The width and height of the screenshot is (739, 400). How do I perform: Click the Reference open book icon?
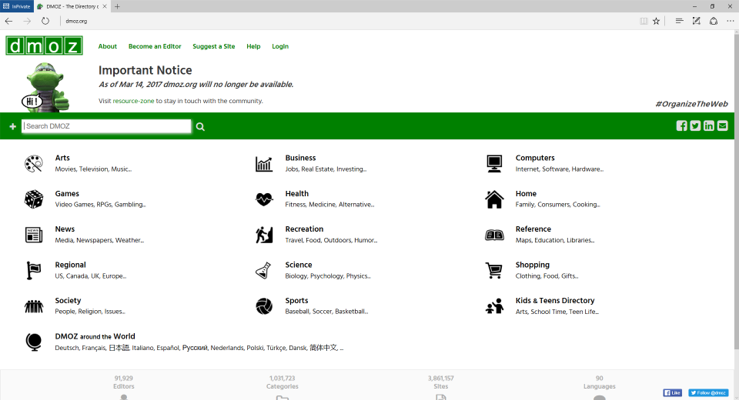(x=494, y=235)
